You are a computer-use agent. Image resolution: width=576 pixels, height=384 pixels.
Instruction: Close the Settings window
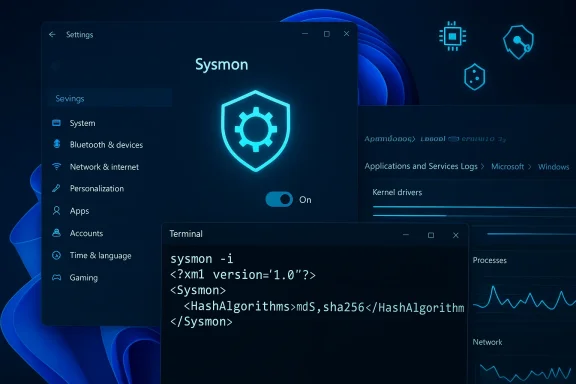(x=346, y=34)
